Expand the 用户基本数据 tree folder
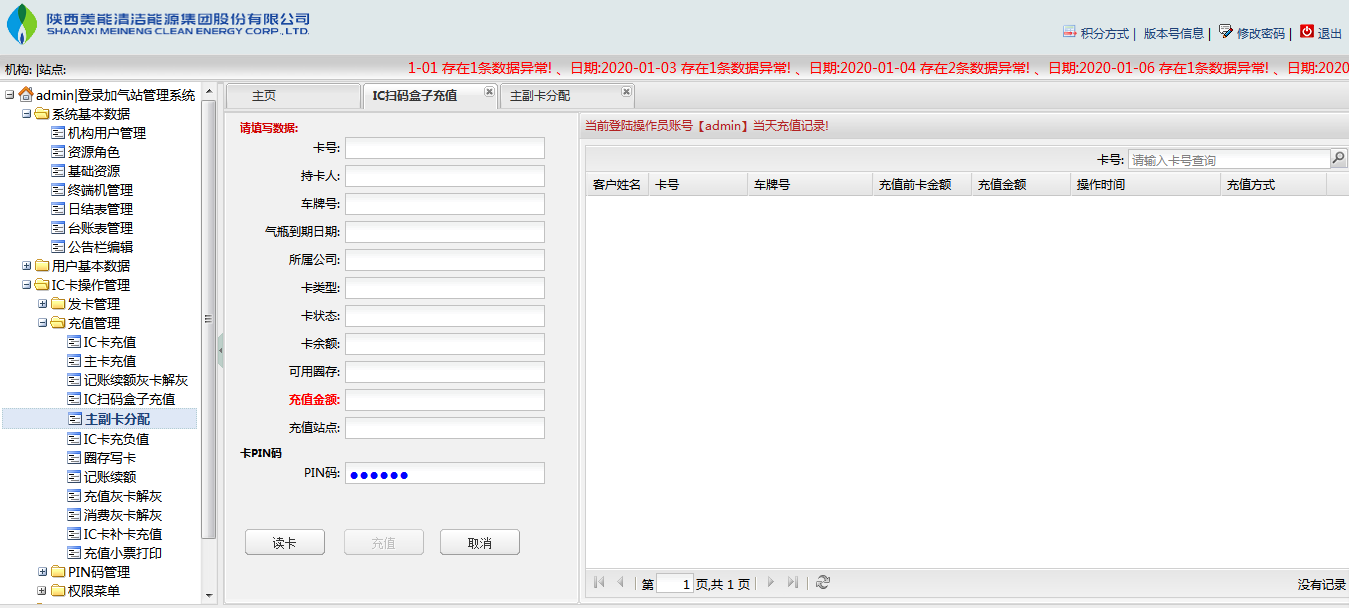The image size is (1349, 608). point(26,266)
